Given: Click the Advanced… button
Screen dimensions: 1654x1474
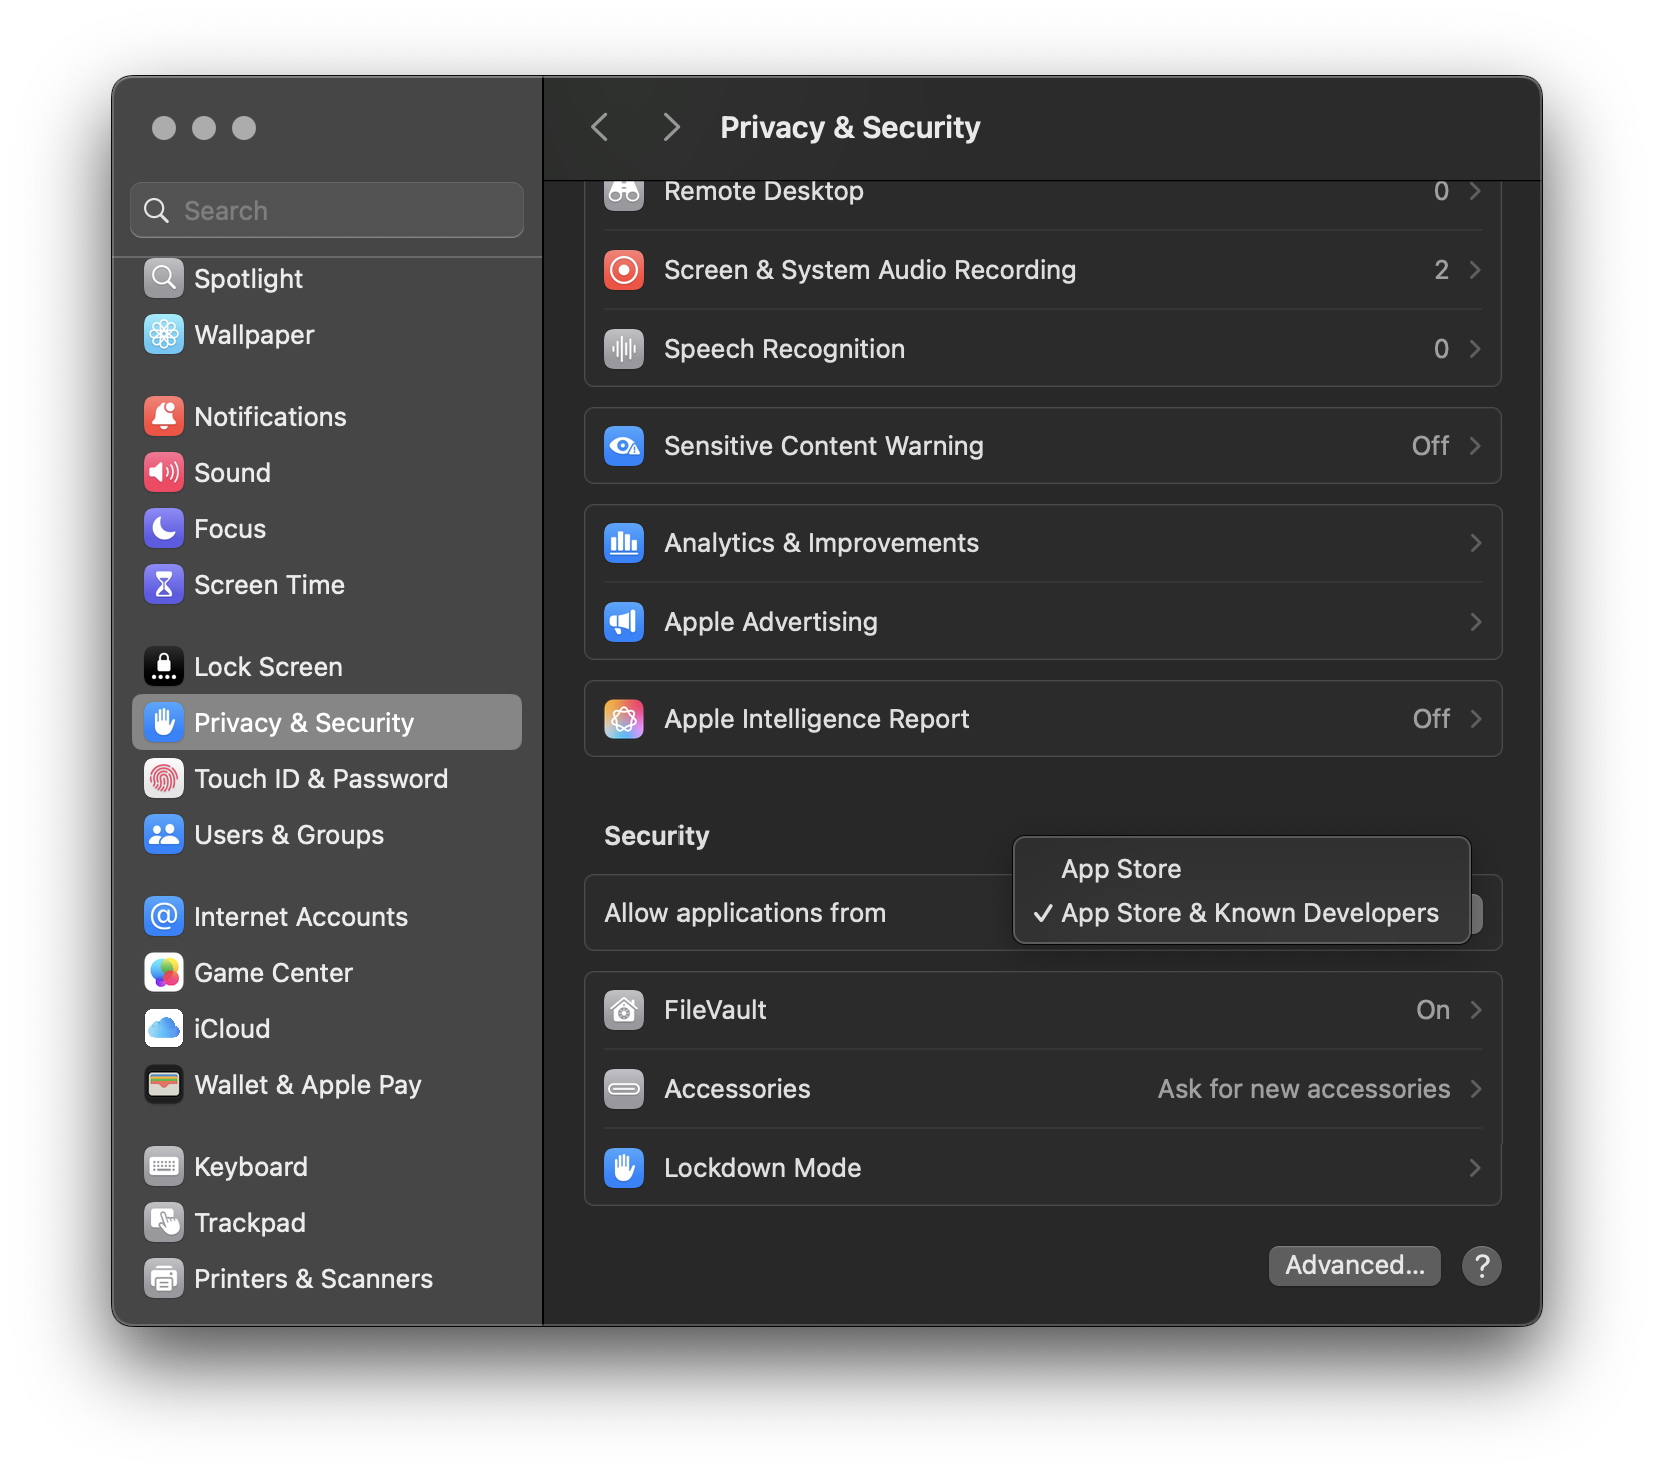Looking at the screenshot, I should (1354, 1265).
